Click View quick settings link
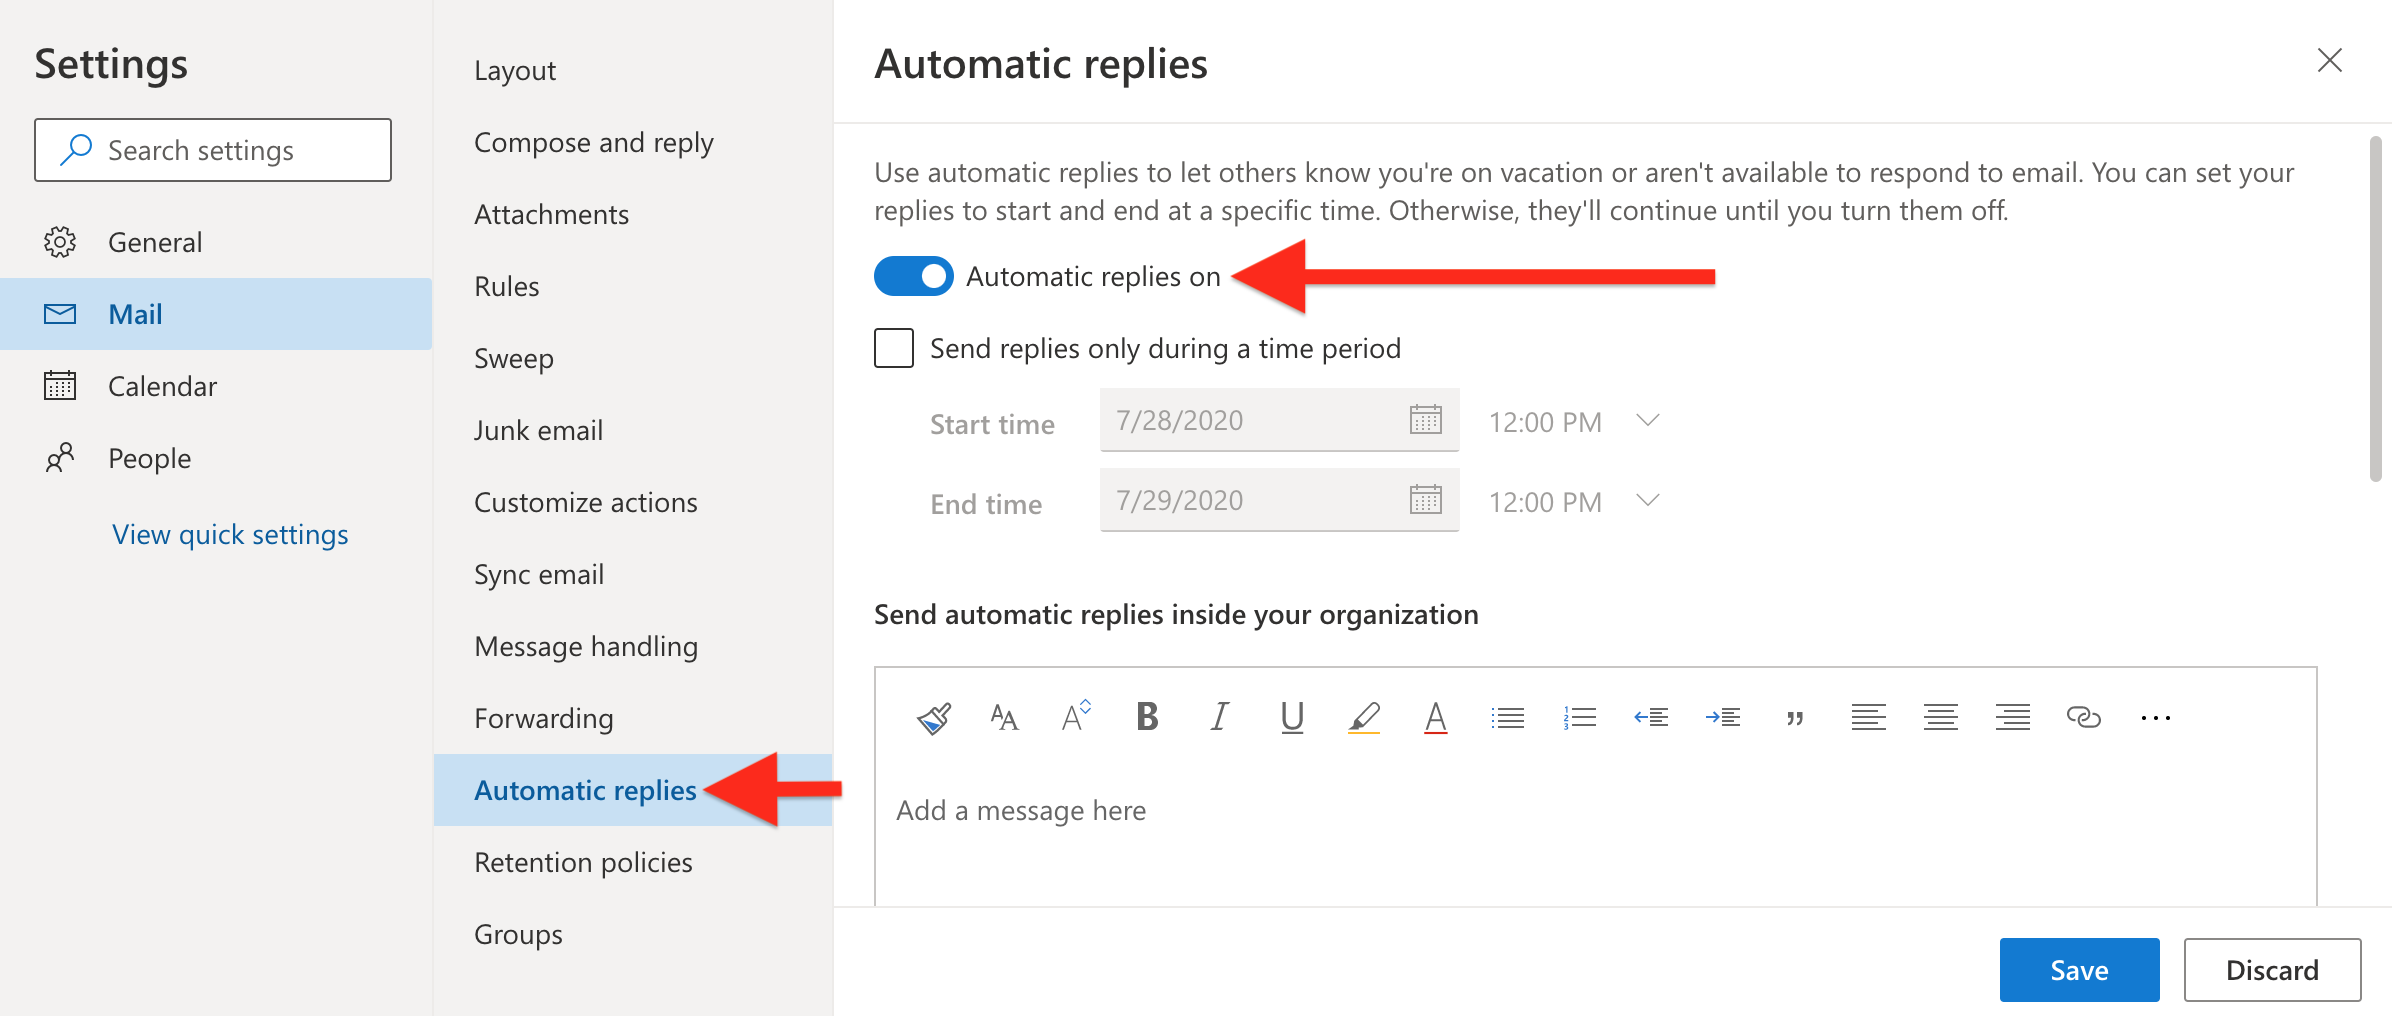The width and height of the screenshot is (2392, 1016). (x=230, y=534)
